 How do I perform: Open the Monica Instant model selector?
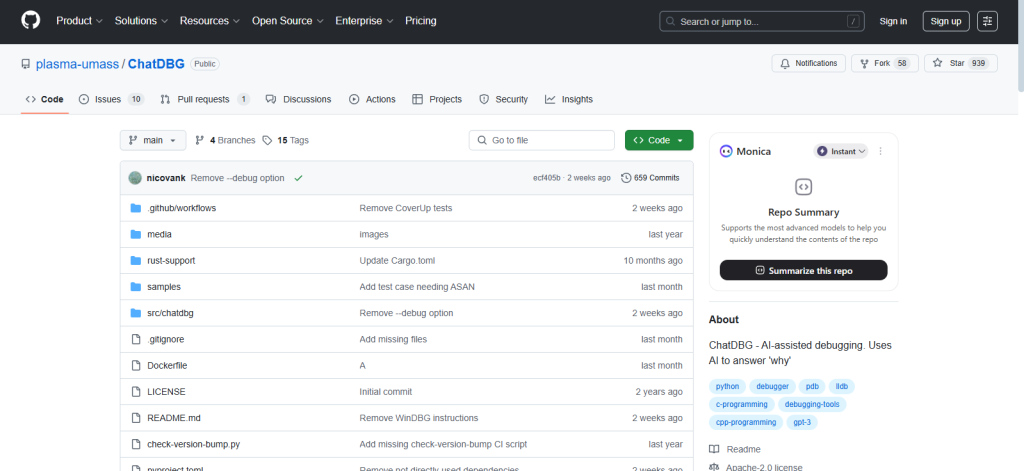pos(840,151)
